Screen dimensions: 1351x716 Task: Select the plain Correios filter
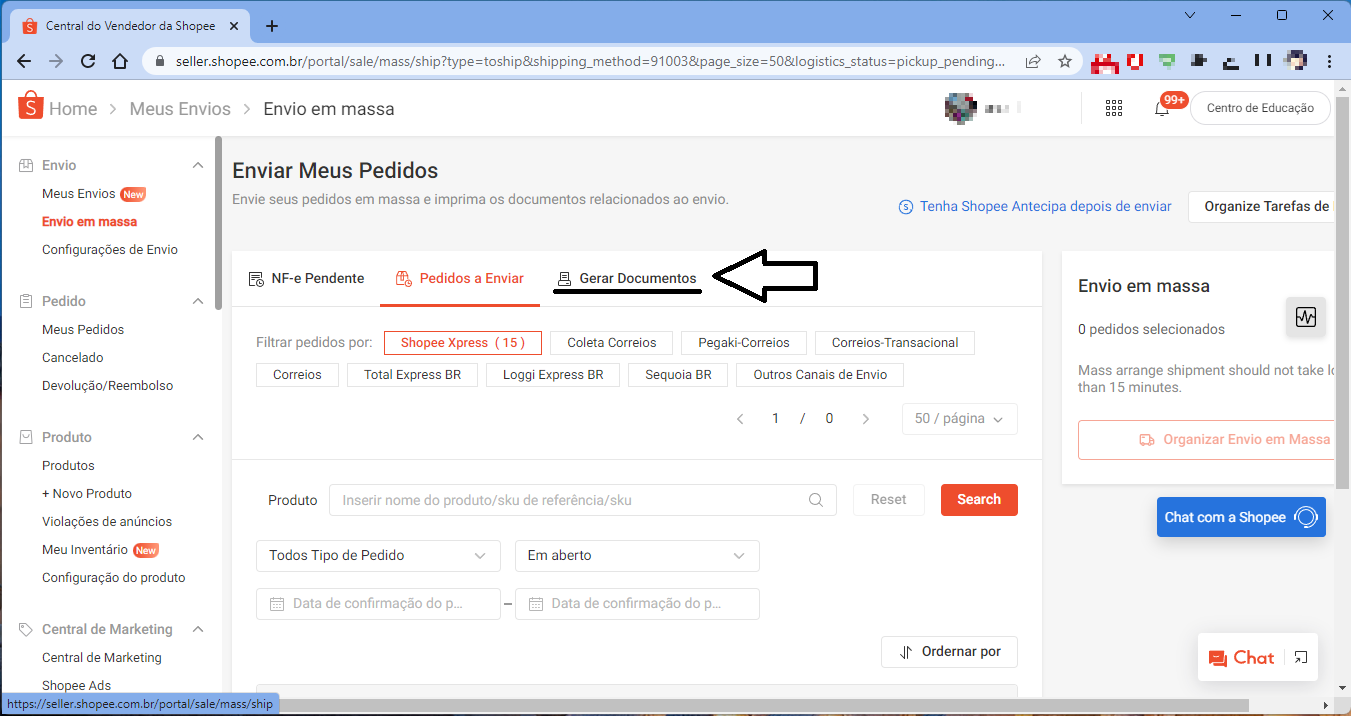click(x=298, y=375)
